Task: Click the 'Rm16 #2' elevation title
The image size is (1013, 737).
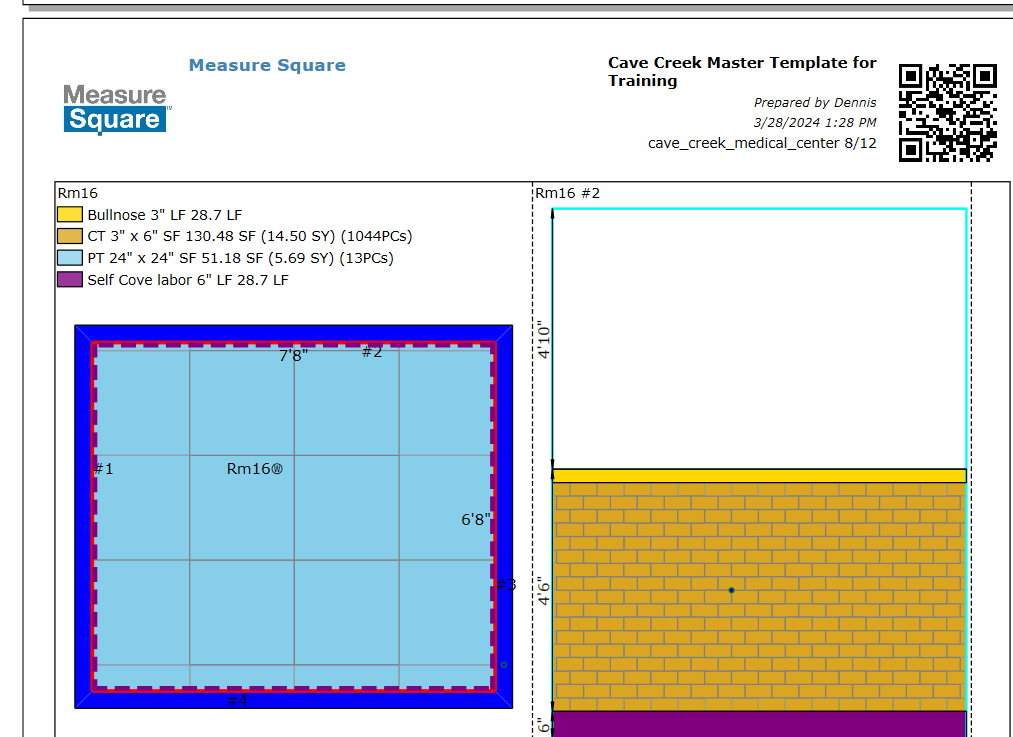Action: click(x=567, y=193)
